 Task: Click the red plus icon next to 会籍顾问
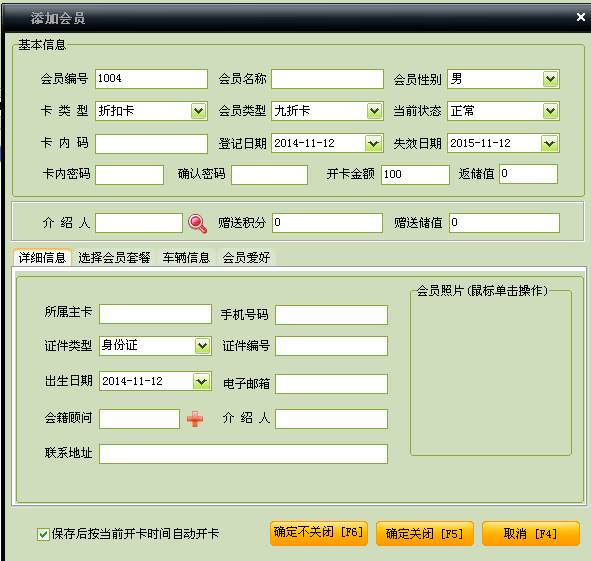(195, 419)
